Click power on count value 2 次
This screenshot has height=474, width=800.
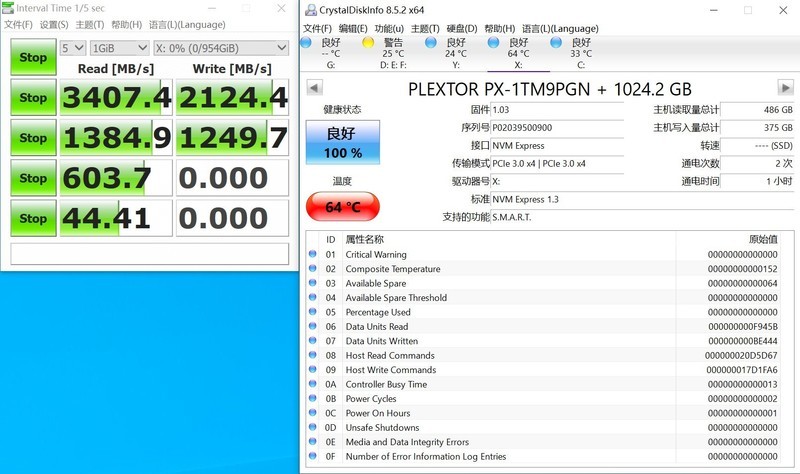(x=757, y=163)
